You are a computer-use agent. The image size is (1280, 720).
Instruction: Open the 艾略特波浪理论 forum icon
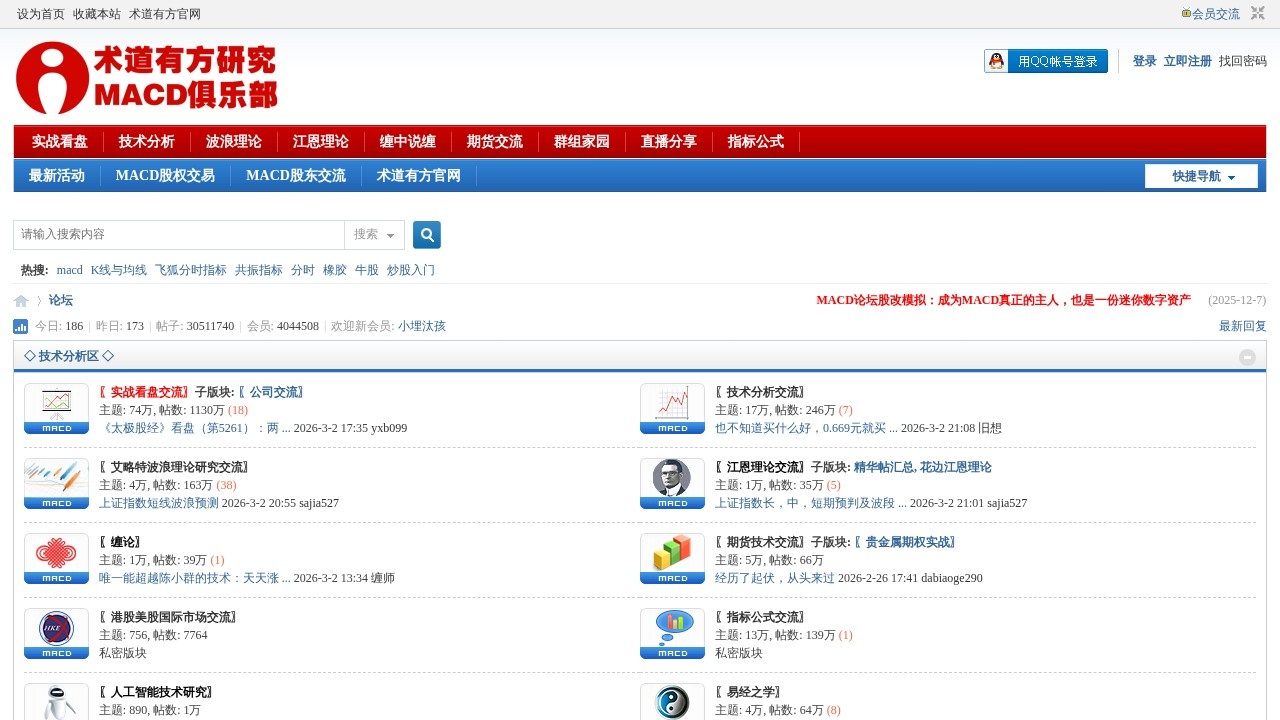[56, 483]
